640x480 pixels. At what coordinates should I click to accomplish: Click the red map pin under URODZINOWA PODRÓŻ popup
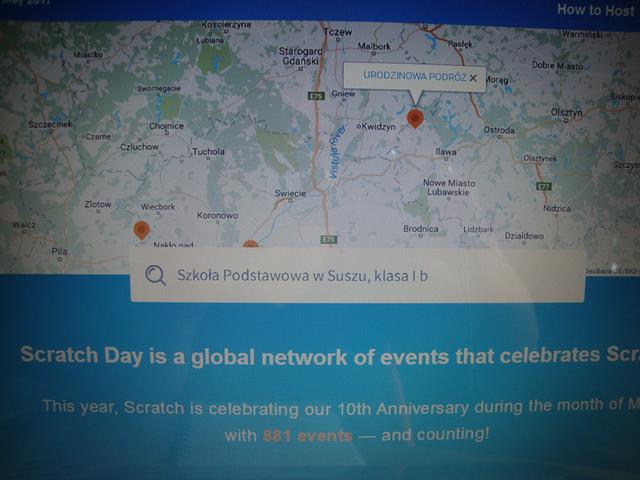pyautogui.click(x=415, y=118)
